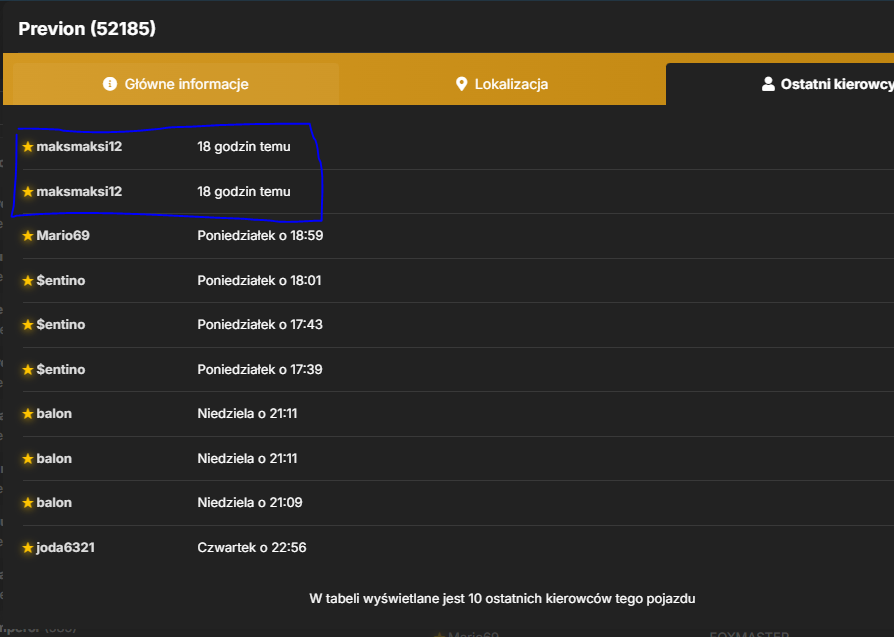Select the Ostatni kierowcy tab
This screenshot has width=894, height=637.
coord(780,84)
